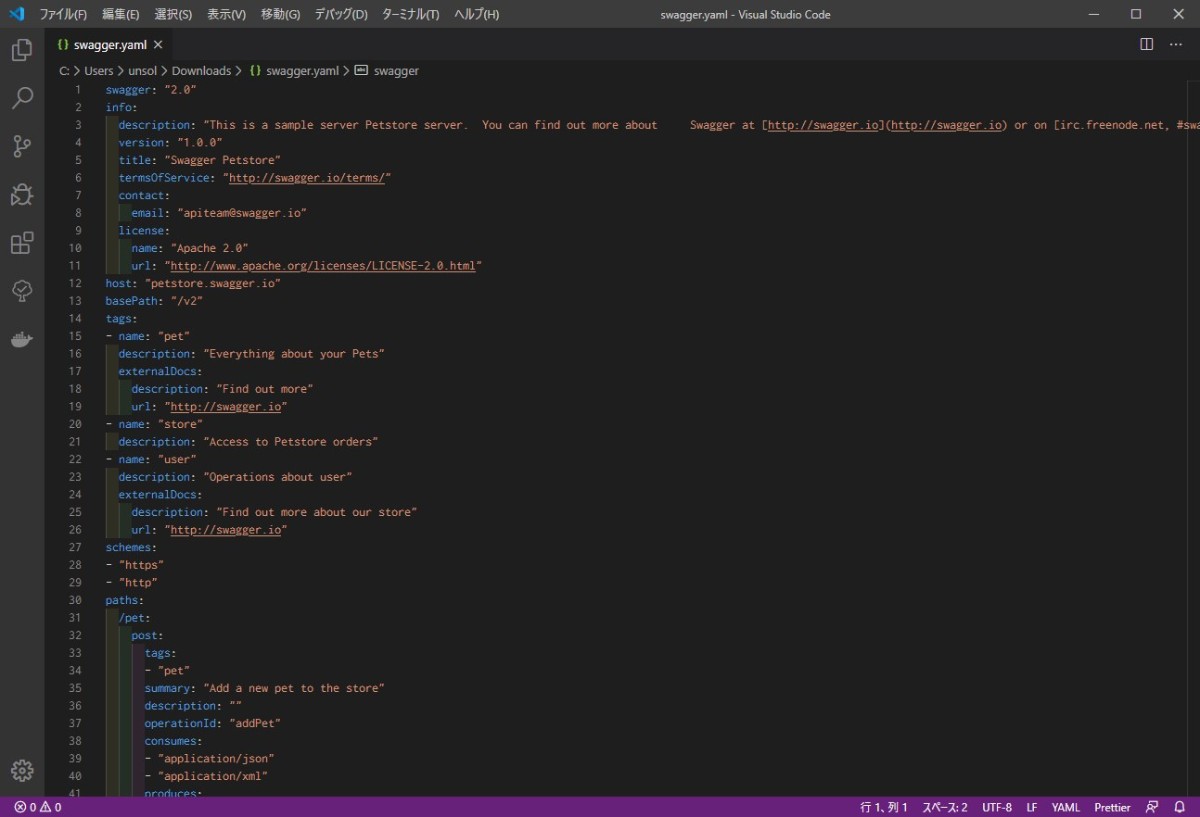
Task: Expand the C: breadcrumb
Action: pos(64,71)
